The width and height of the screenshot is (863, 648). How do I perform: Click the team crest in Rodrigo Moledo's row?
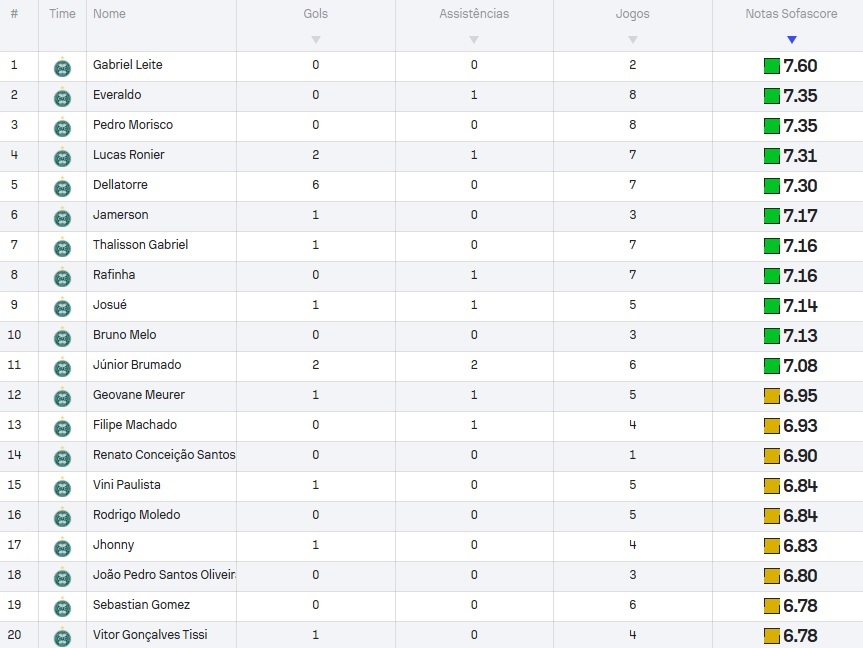point(62,517)
